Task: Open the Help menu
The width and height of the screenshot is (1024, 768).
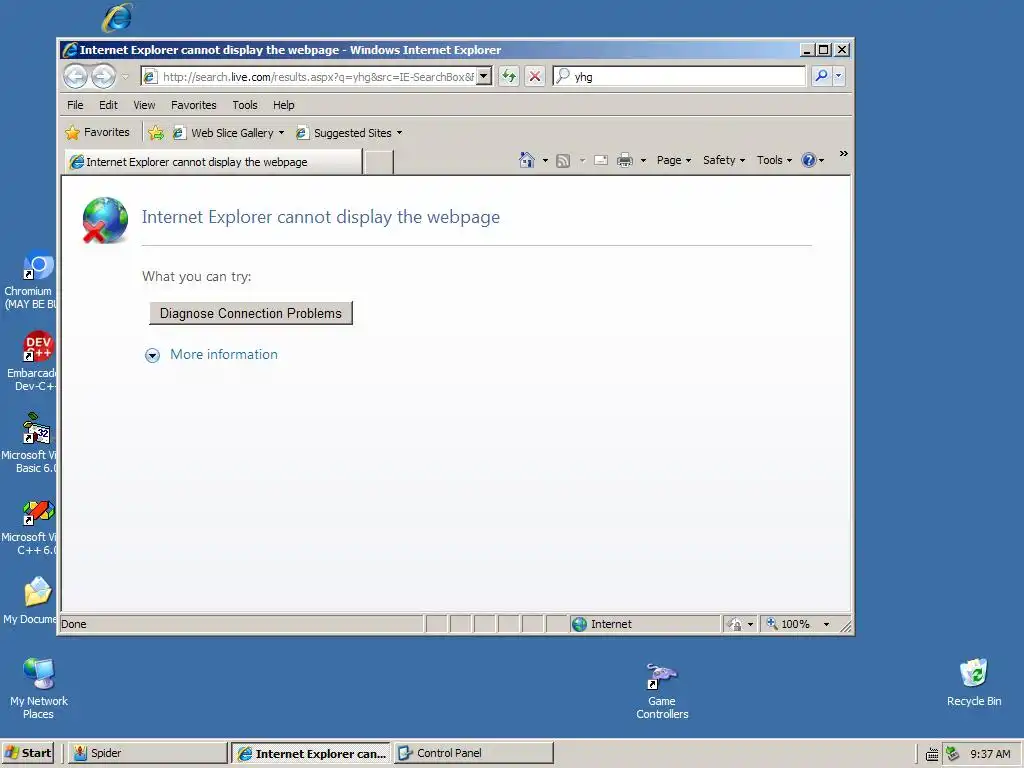Action: point(283,105)
